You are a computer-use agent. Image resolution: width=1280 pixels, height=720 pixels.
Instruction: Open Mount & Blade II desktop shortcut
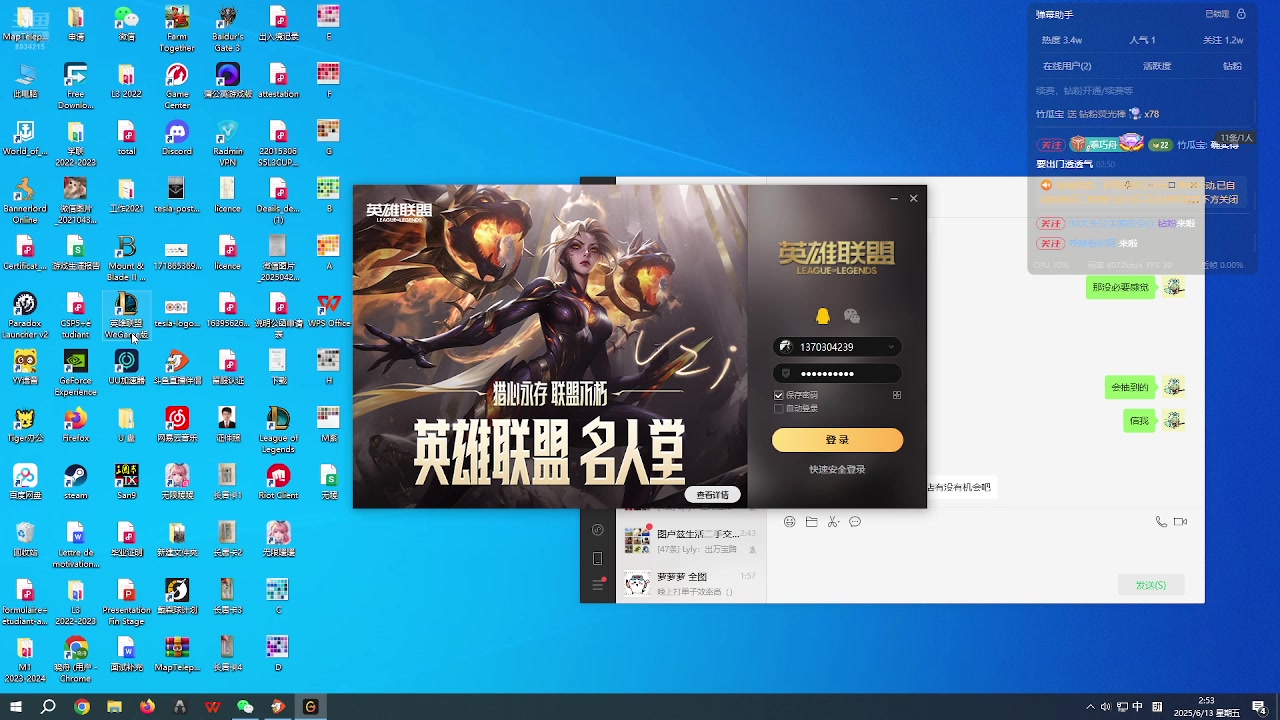[x=126, y=258]
